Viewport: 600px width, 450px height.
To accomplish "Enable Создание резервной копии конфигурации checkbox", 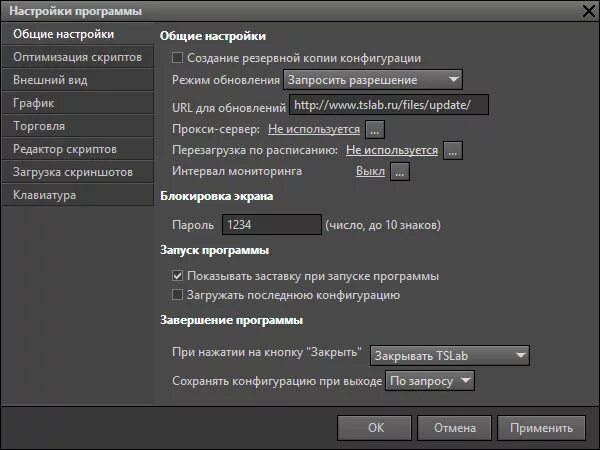I will [x=177, y=58].
